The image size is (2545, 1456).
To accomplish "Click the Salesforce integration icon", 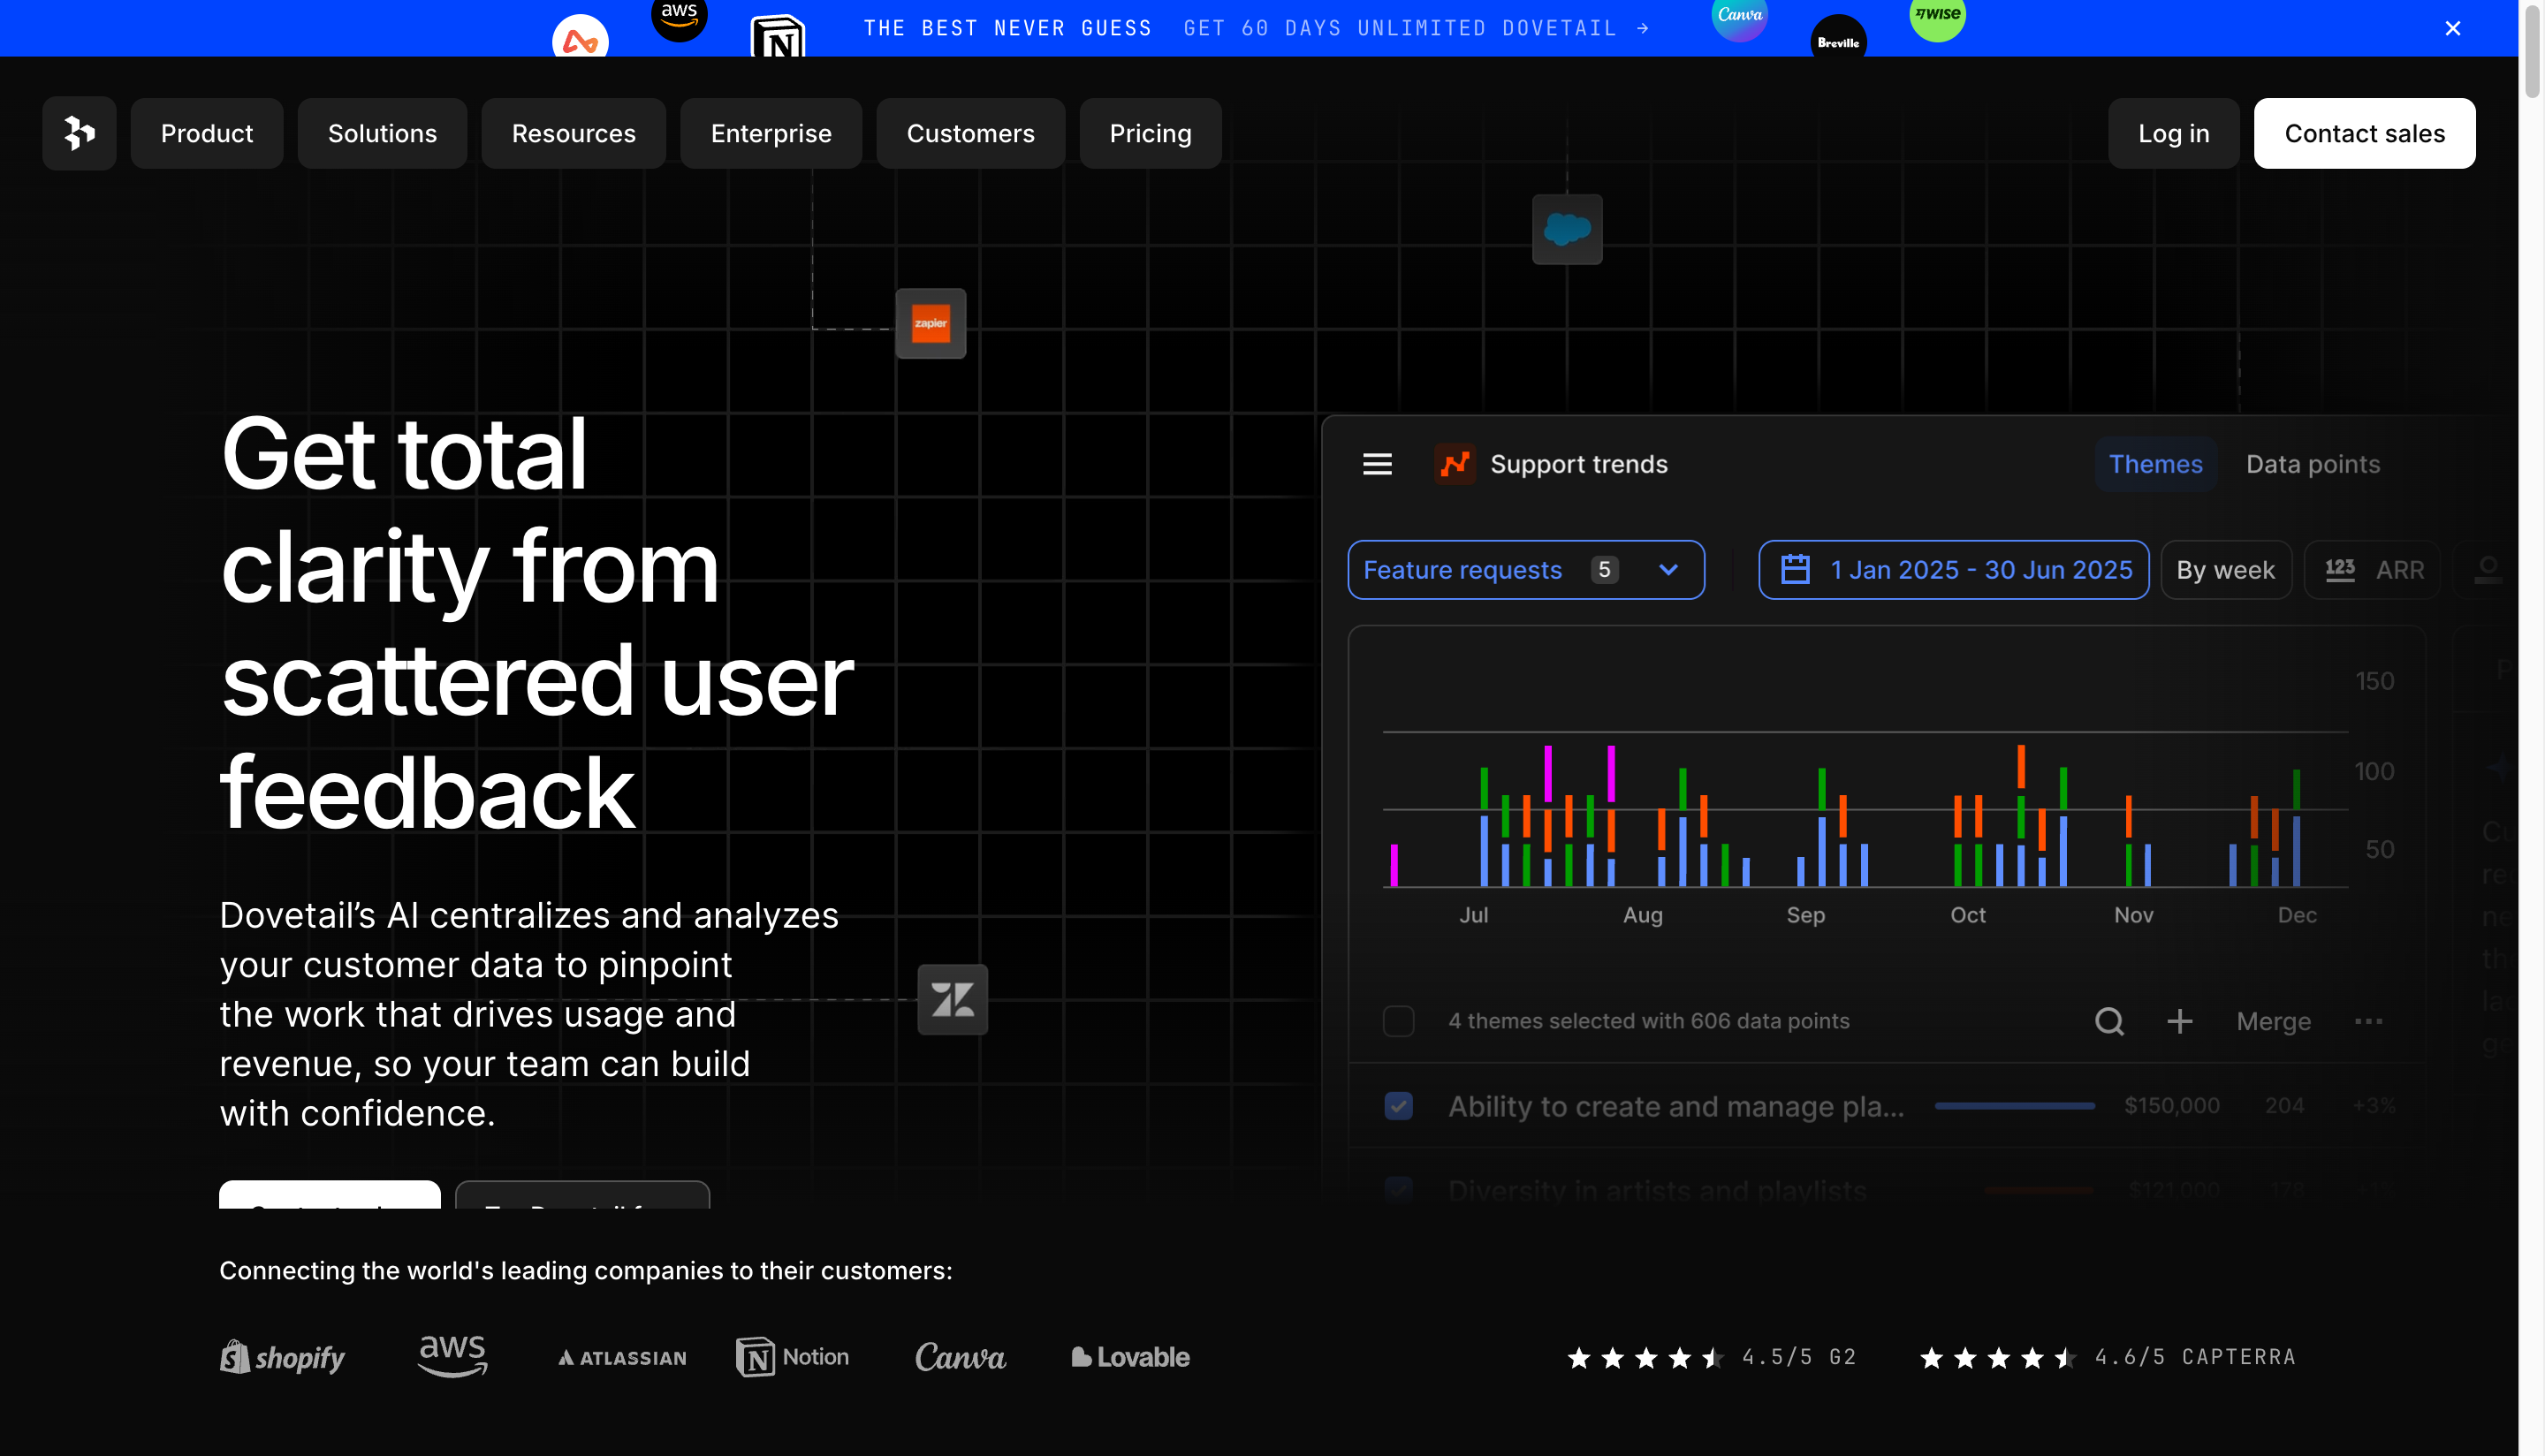I will (x=1567, y=229).
